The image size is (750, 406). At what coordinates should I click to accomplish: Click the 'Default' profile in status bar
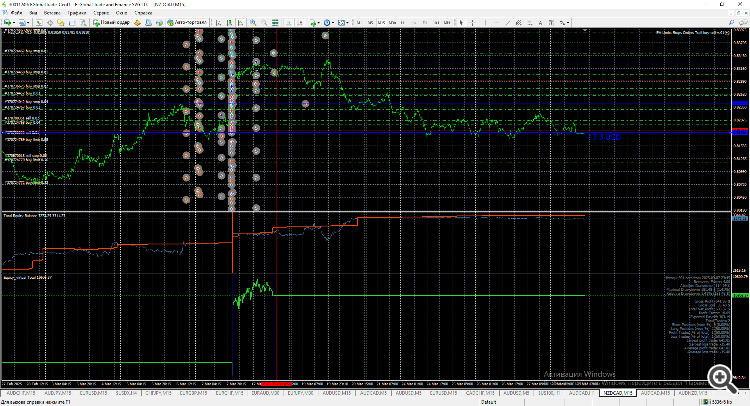(488, 402)
